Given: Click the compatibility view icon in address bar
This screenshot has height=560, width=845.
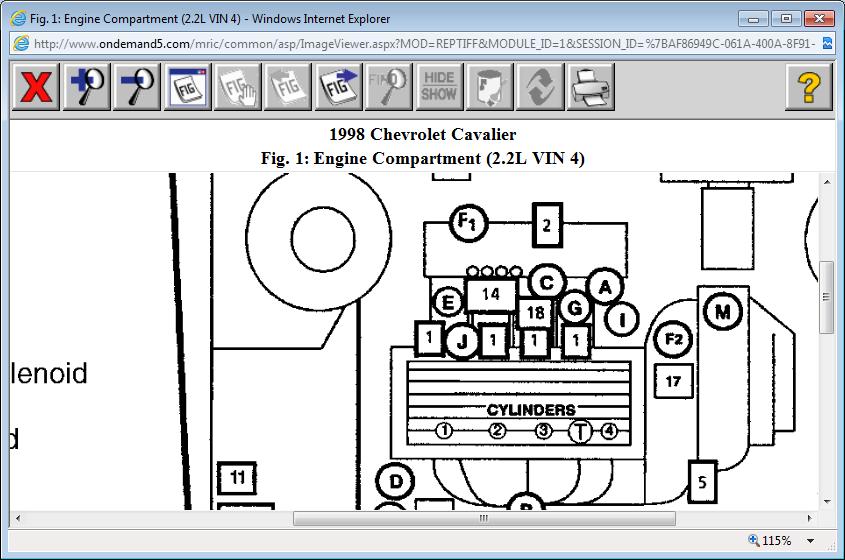Looking at the screenshot, I should (x=827, y=44).
